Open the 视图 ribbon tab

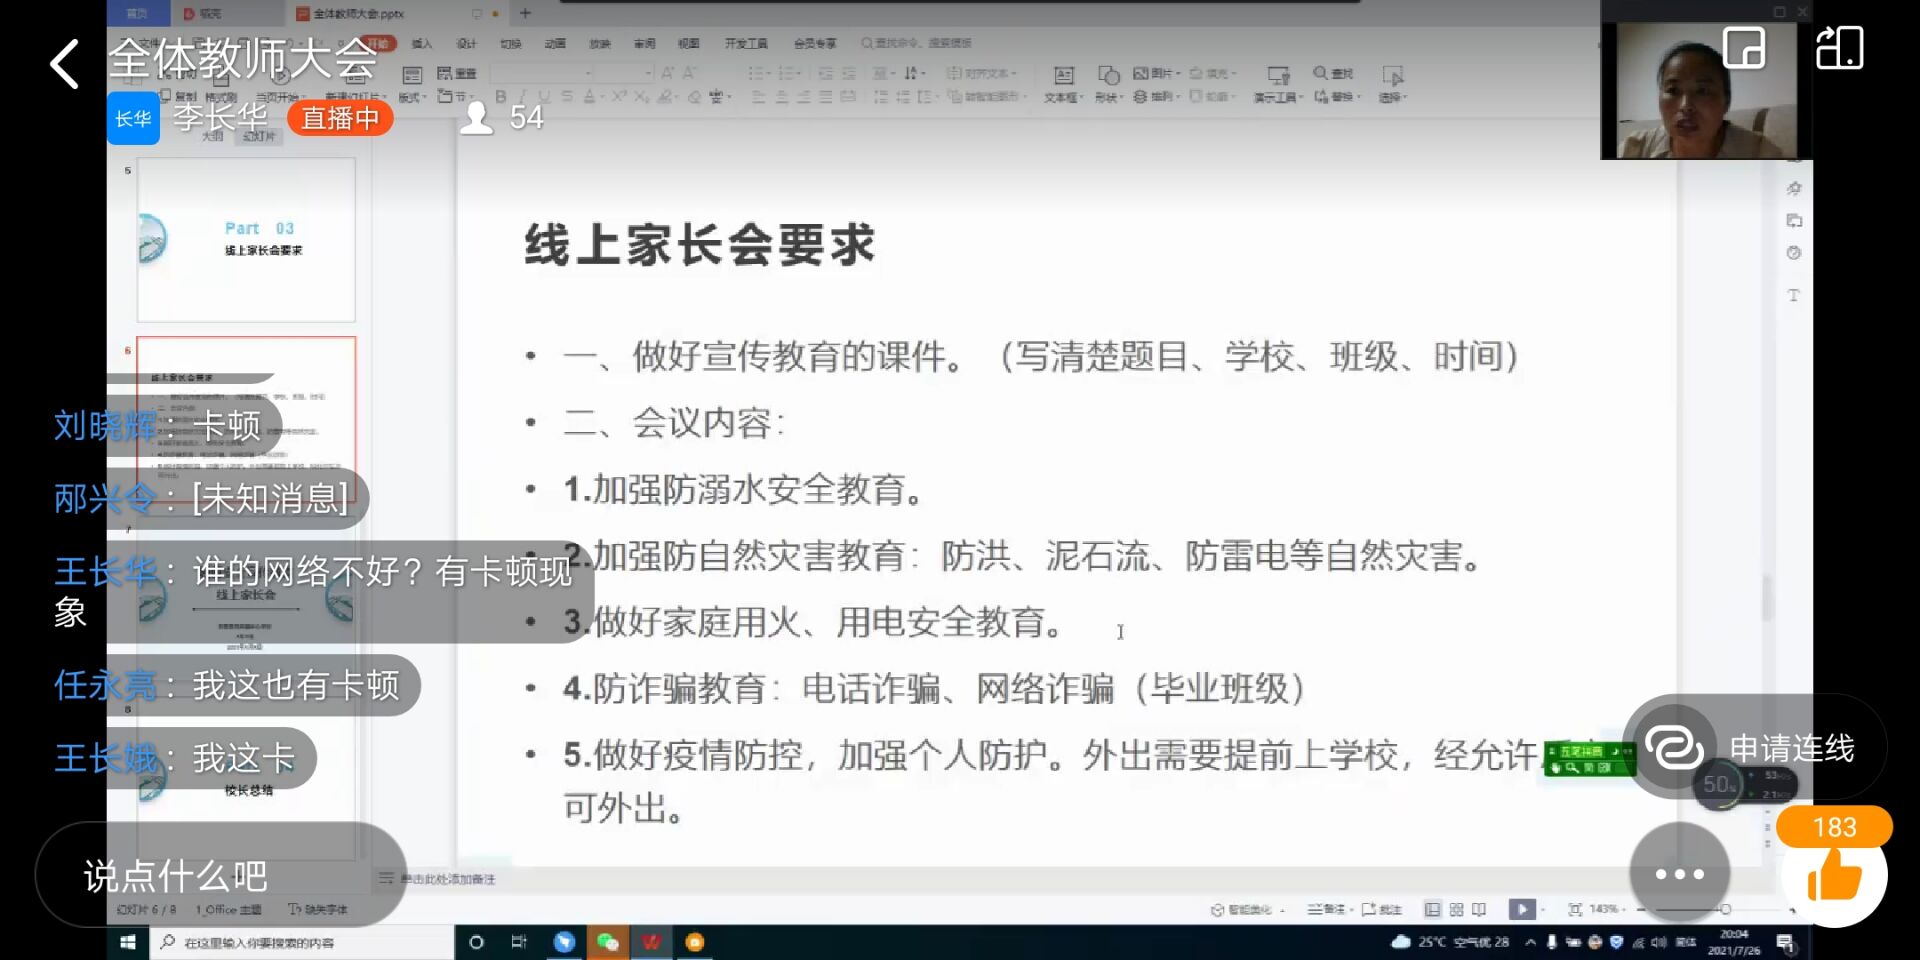point(689,43)
